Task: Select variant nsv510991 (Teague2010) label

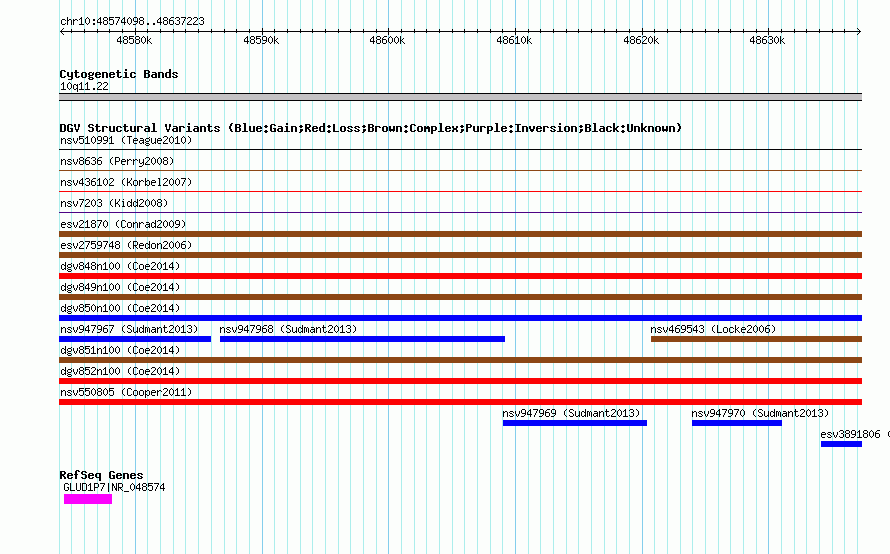Action: 126,140
